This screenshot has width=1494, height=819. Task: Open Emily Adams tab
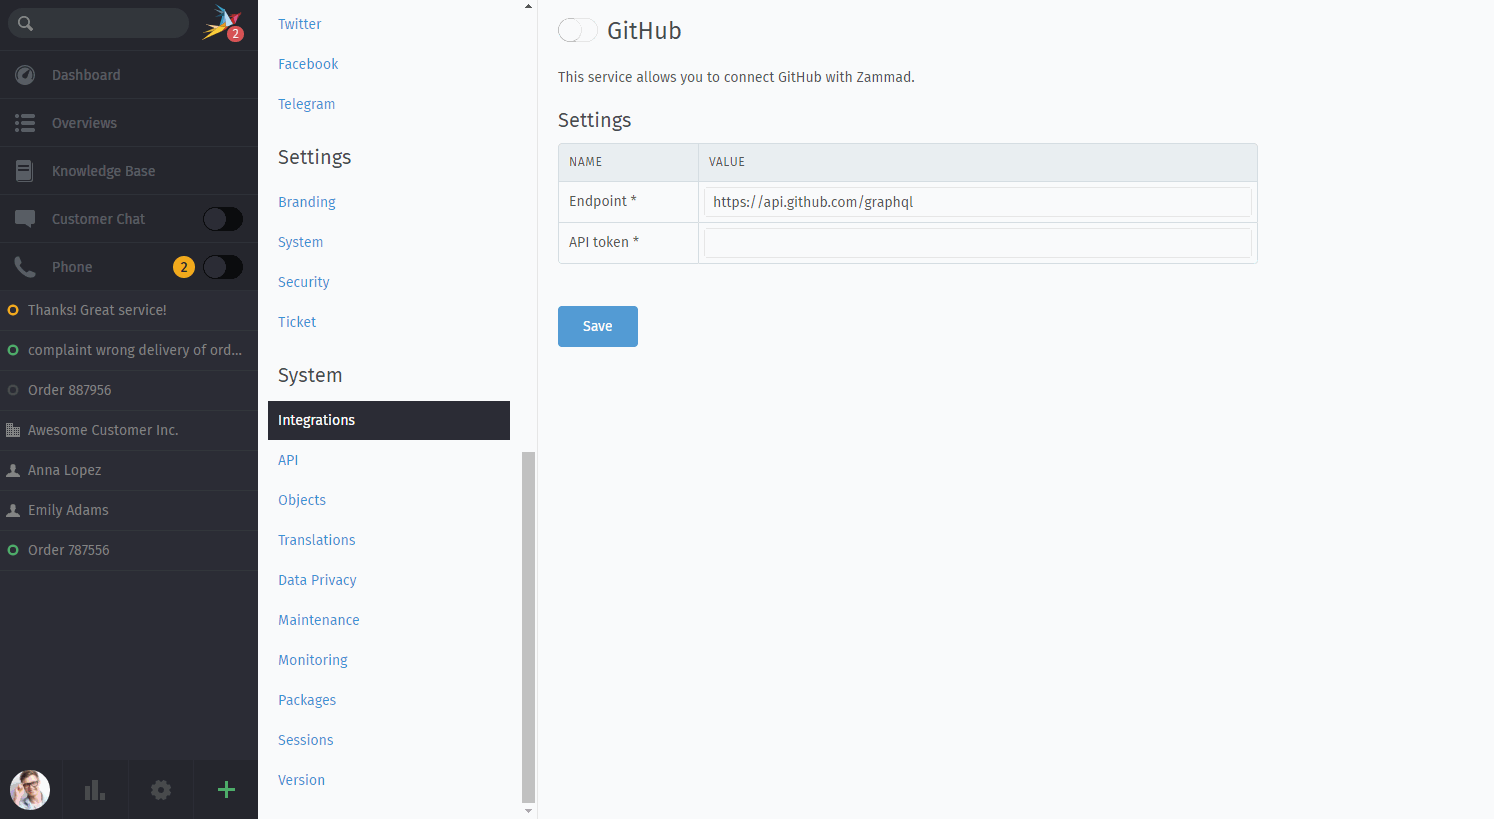pyautogui.click(x=129, y=510)
